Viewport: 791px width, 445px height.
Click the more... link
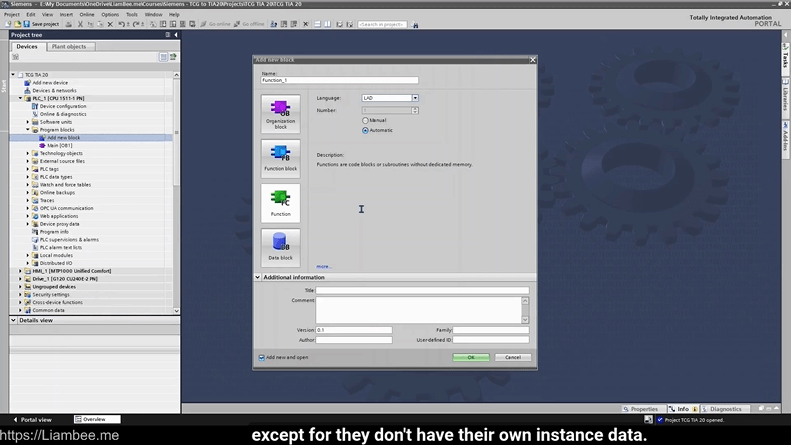point(323,267)
